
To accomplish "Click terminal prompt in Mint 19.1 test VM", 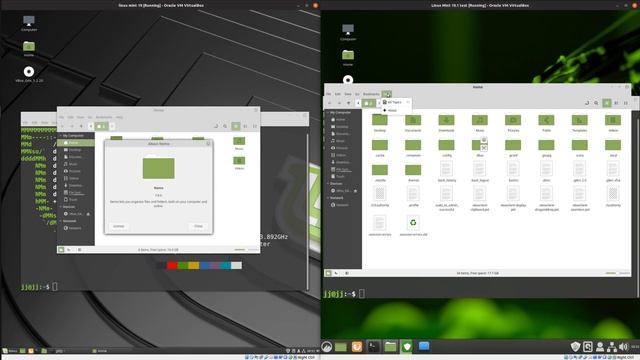I will click(344, 293).
